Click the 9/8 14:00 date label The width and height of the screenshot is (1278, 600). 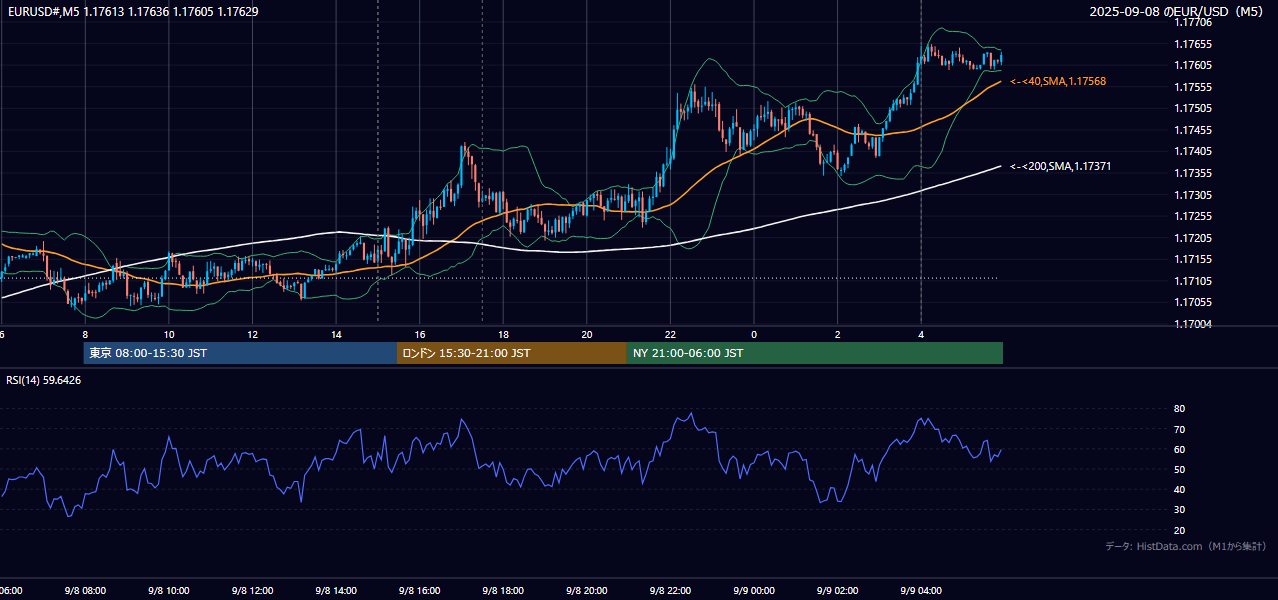coord(336,591)
